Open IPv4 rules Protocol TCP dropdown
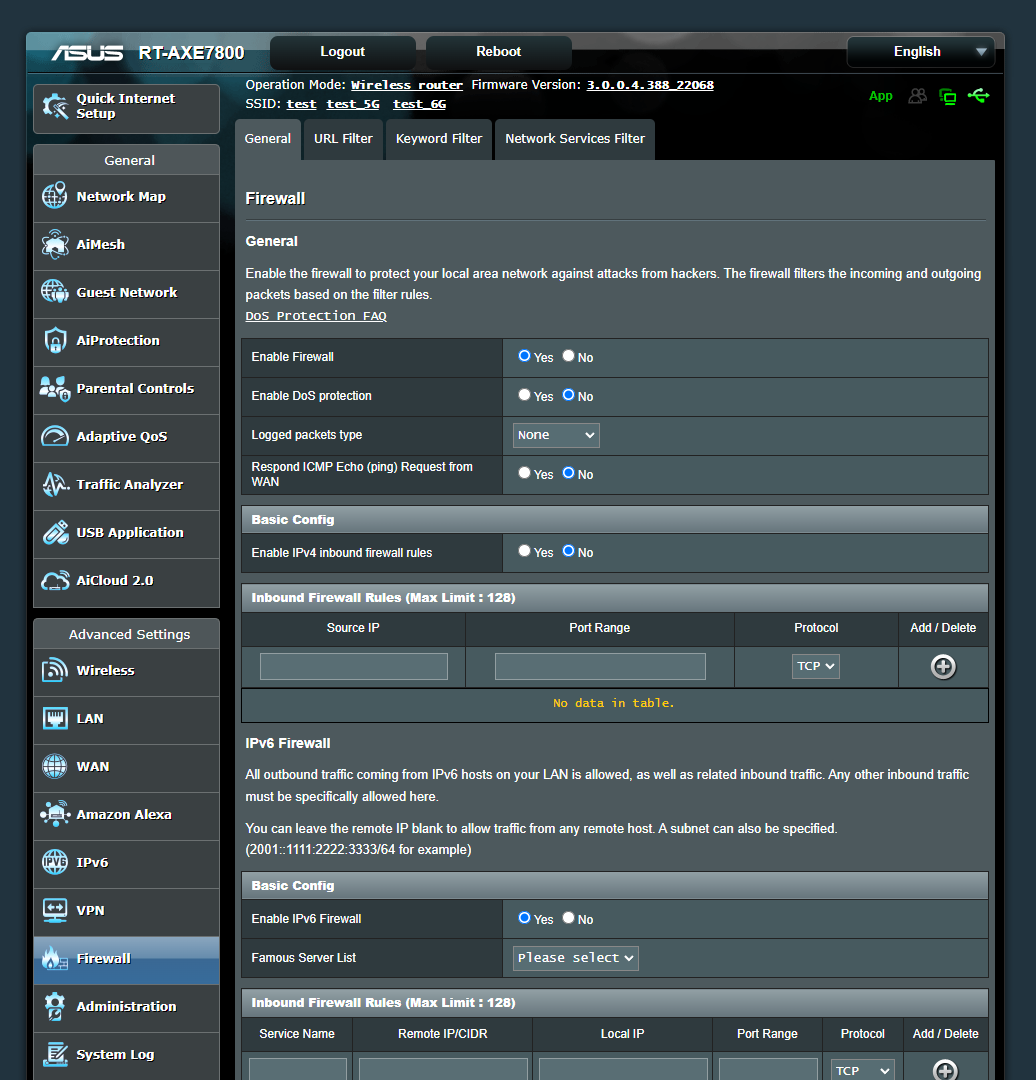 tap(816, 666)
